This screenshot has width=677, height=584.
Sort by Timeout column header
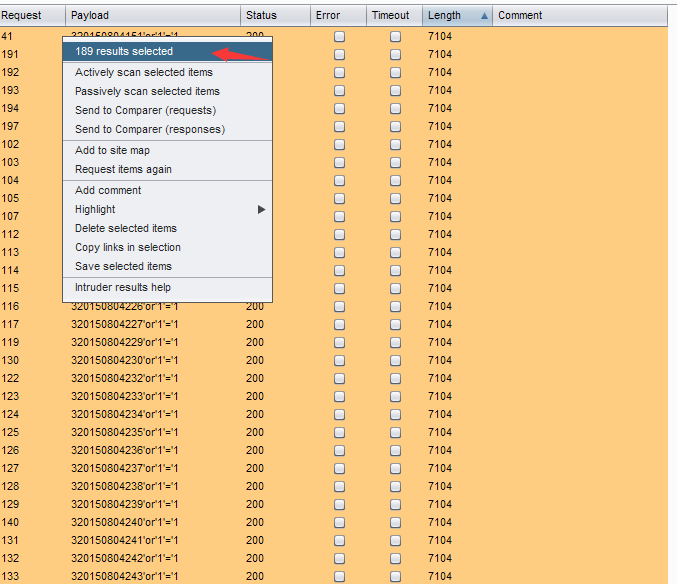click(x=395, y=16)
